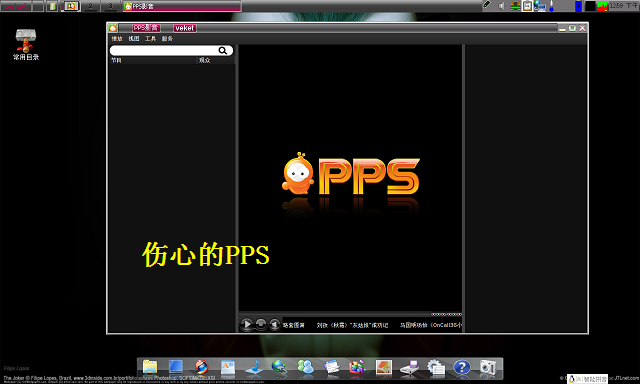Open the document editor dock icon

click(228, 367)
